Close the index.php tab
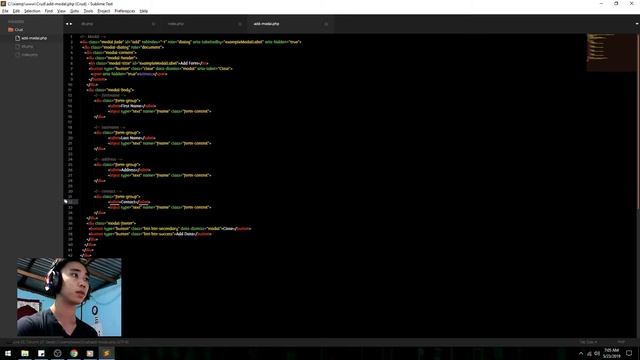The height and width of the screenshot is (360, 640). pyautogui.click(x=240, y=24)
